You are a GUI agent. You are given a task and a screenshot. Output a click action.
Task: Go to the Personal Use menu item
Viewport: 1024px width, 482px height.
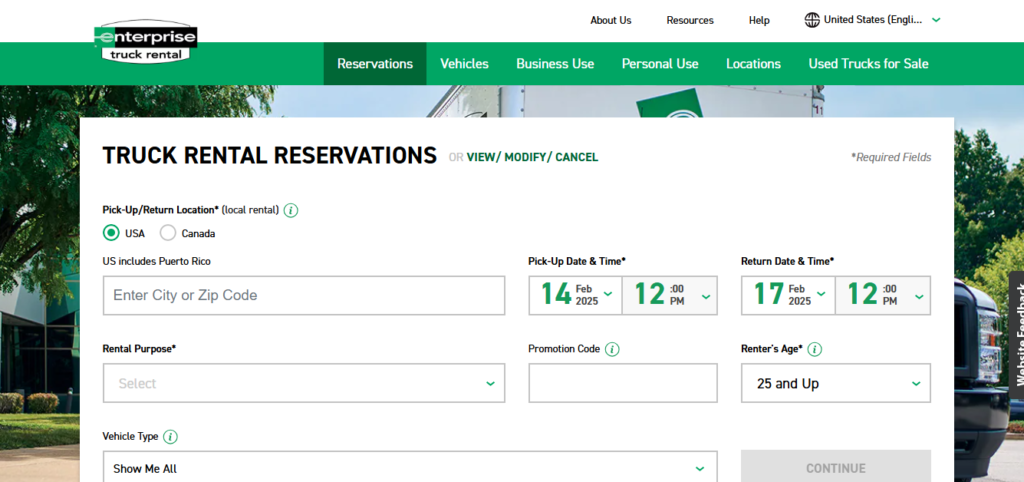660,64
